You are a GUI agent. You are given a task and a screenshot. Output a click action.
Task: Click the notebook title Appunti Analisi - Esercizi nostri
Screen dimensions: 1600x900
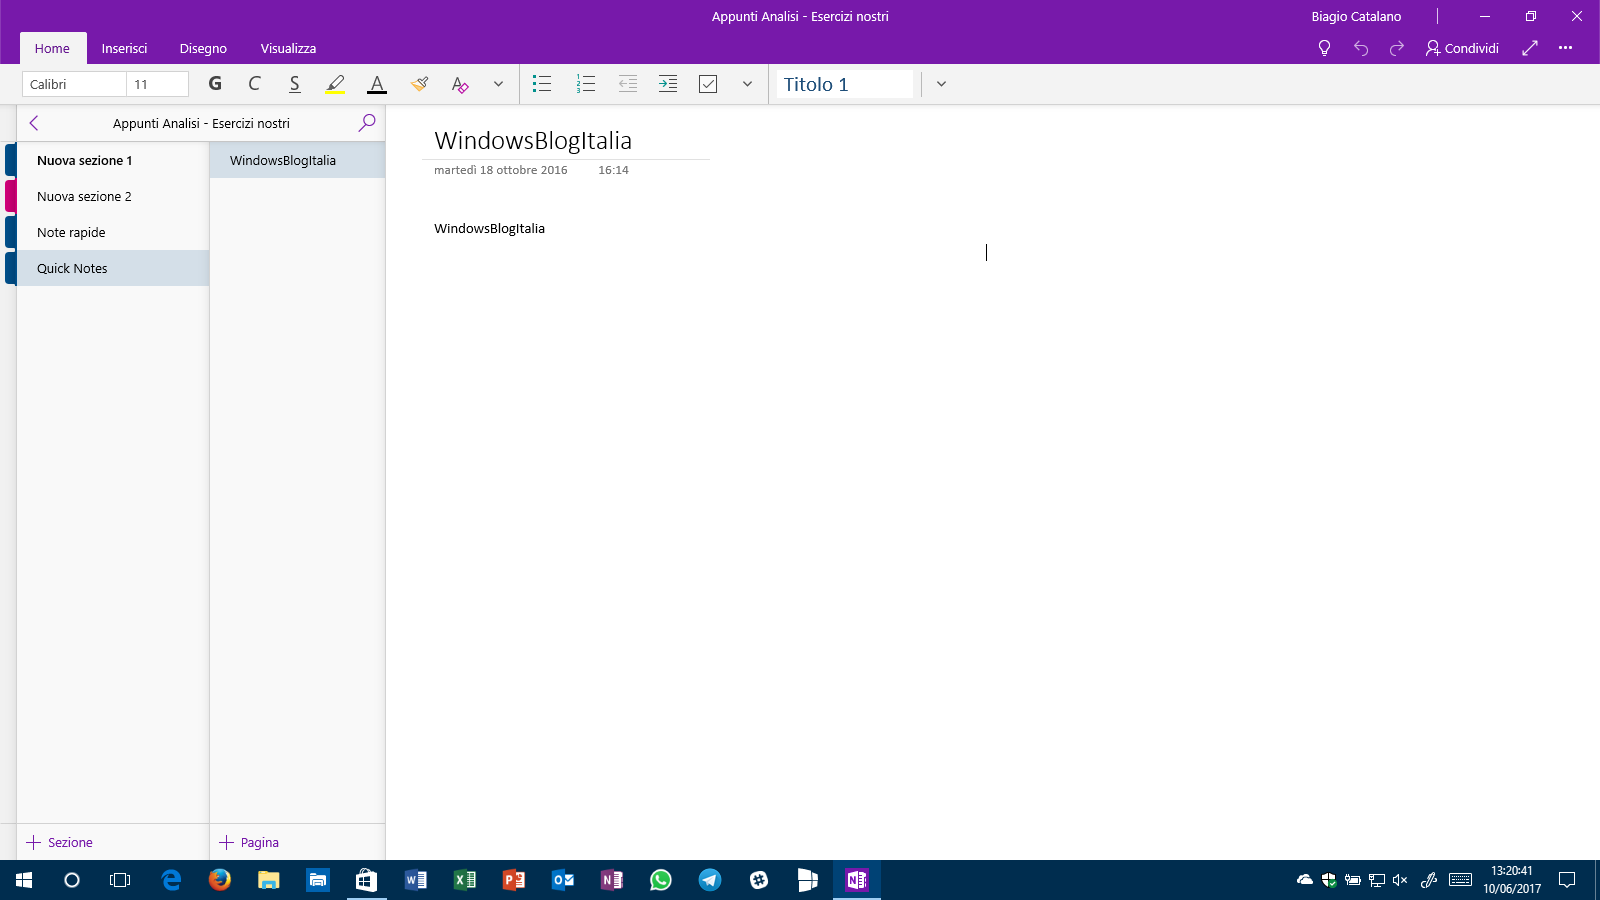(201, 123)
